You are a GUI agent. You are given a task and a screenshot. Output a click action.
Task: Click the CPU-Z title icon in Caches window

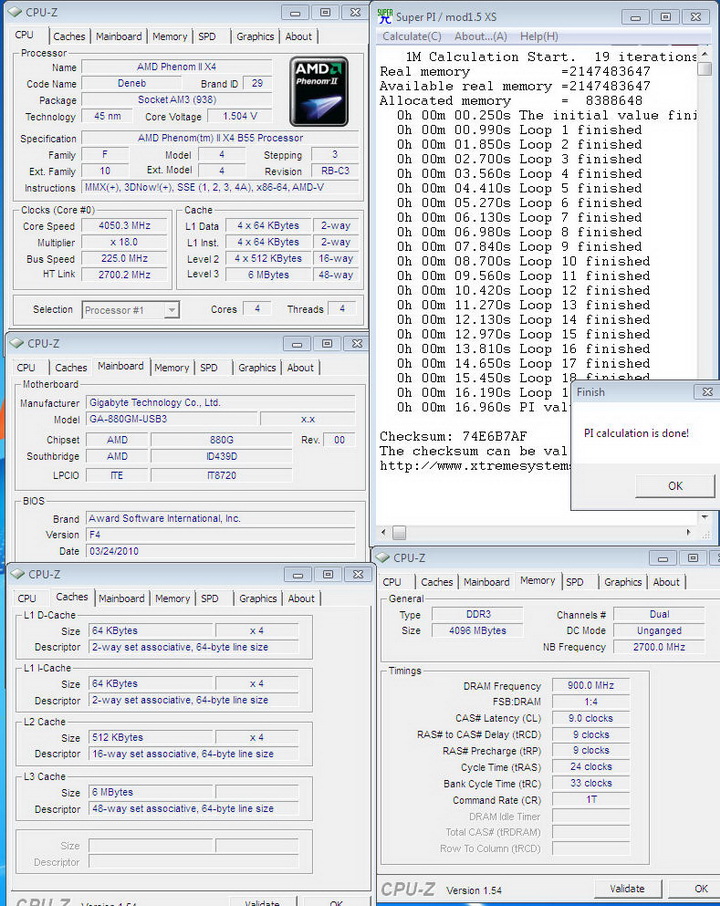18,574
